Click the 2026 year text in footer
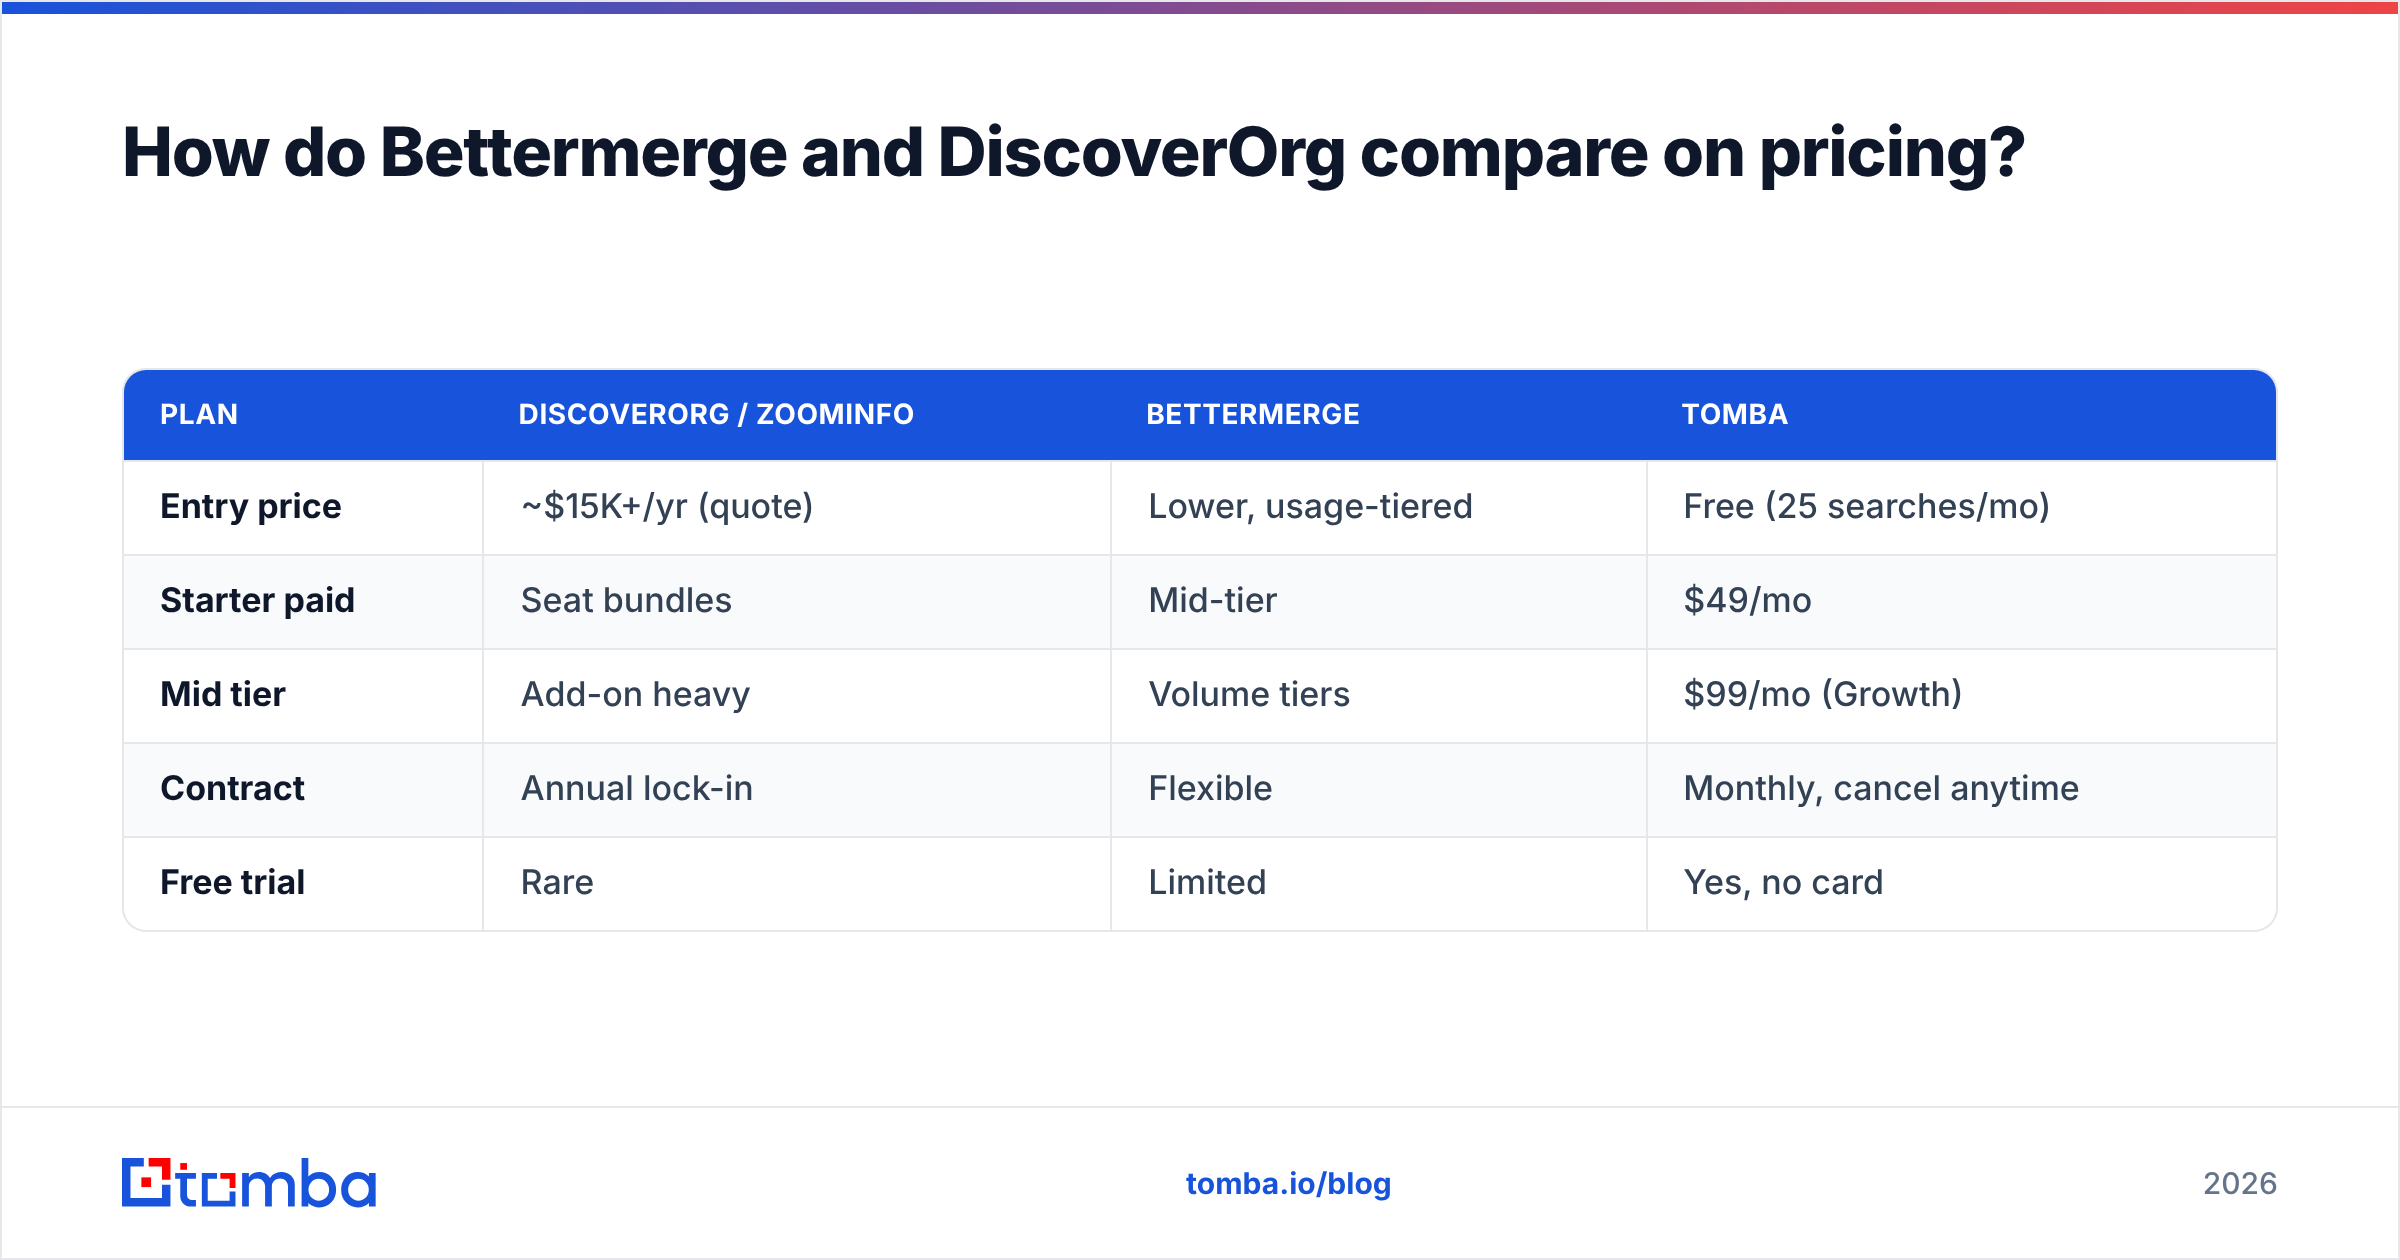This screenshot has height=1260, width=2400. click(2240, 1184)
